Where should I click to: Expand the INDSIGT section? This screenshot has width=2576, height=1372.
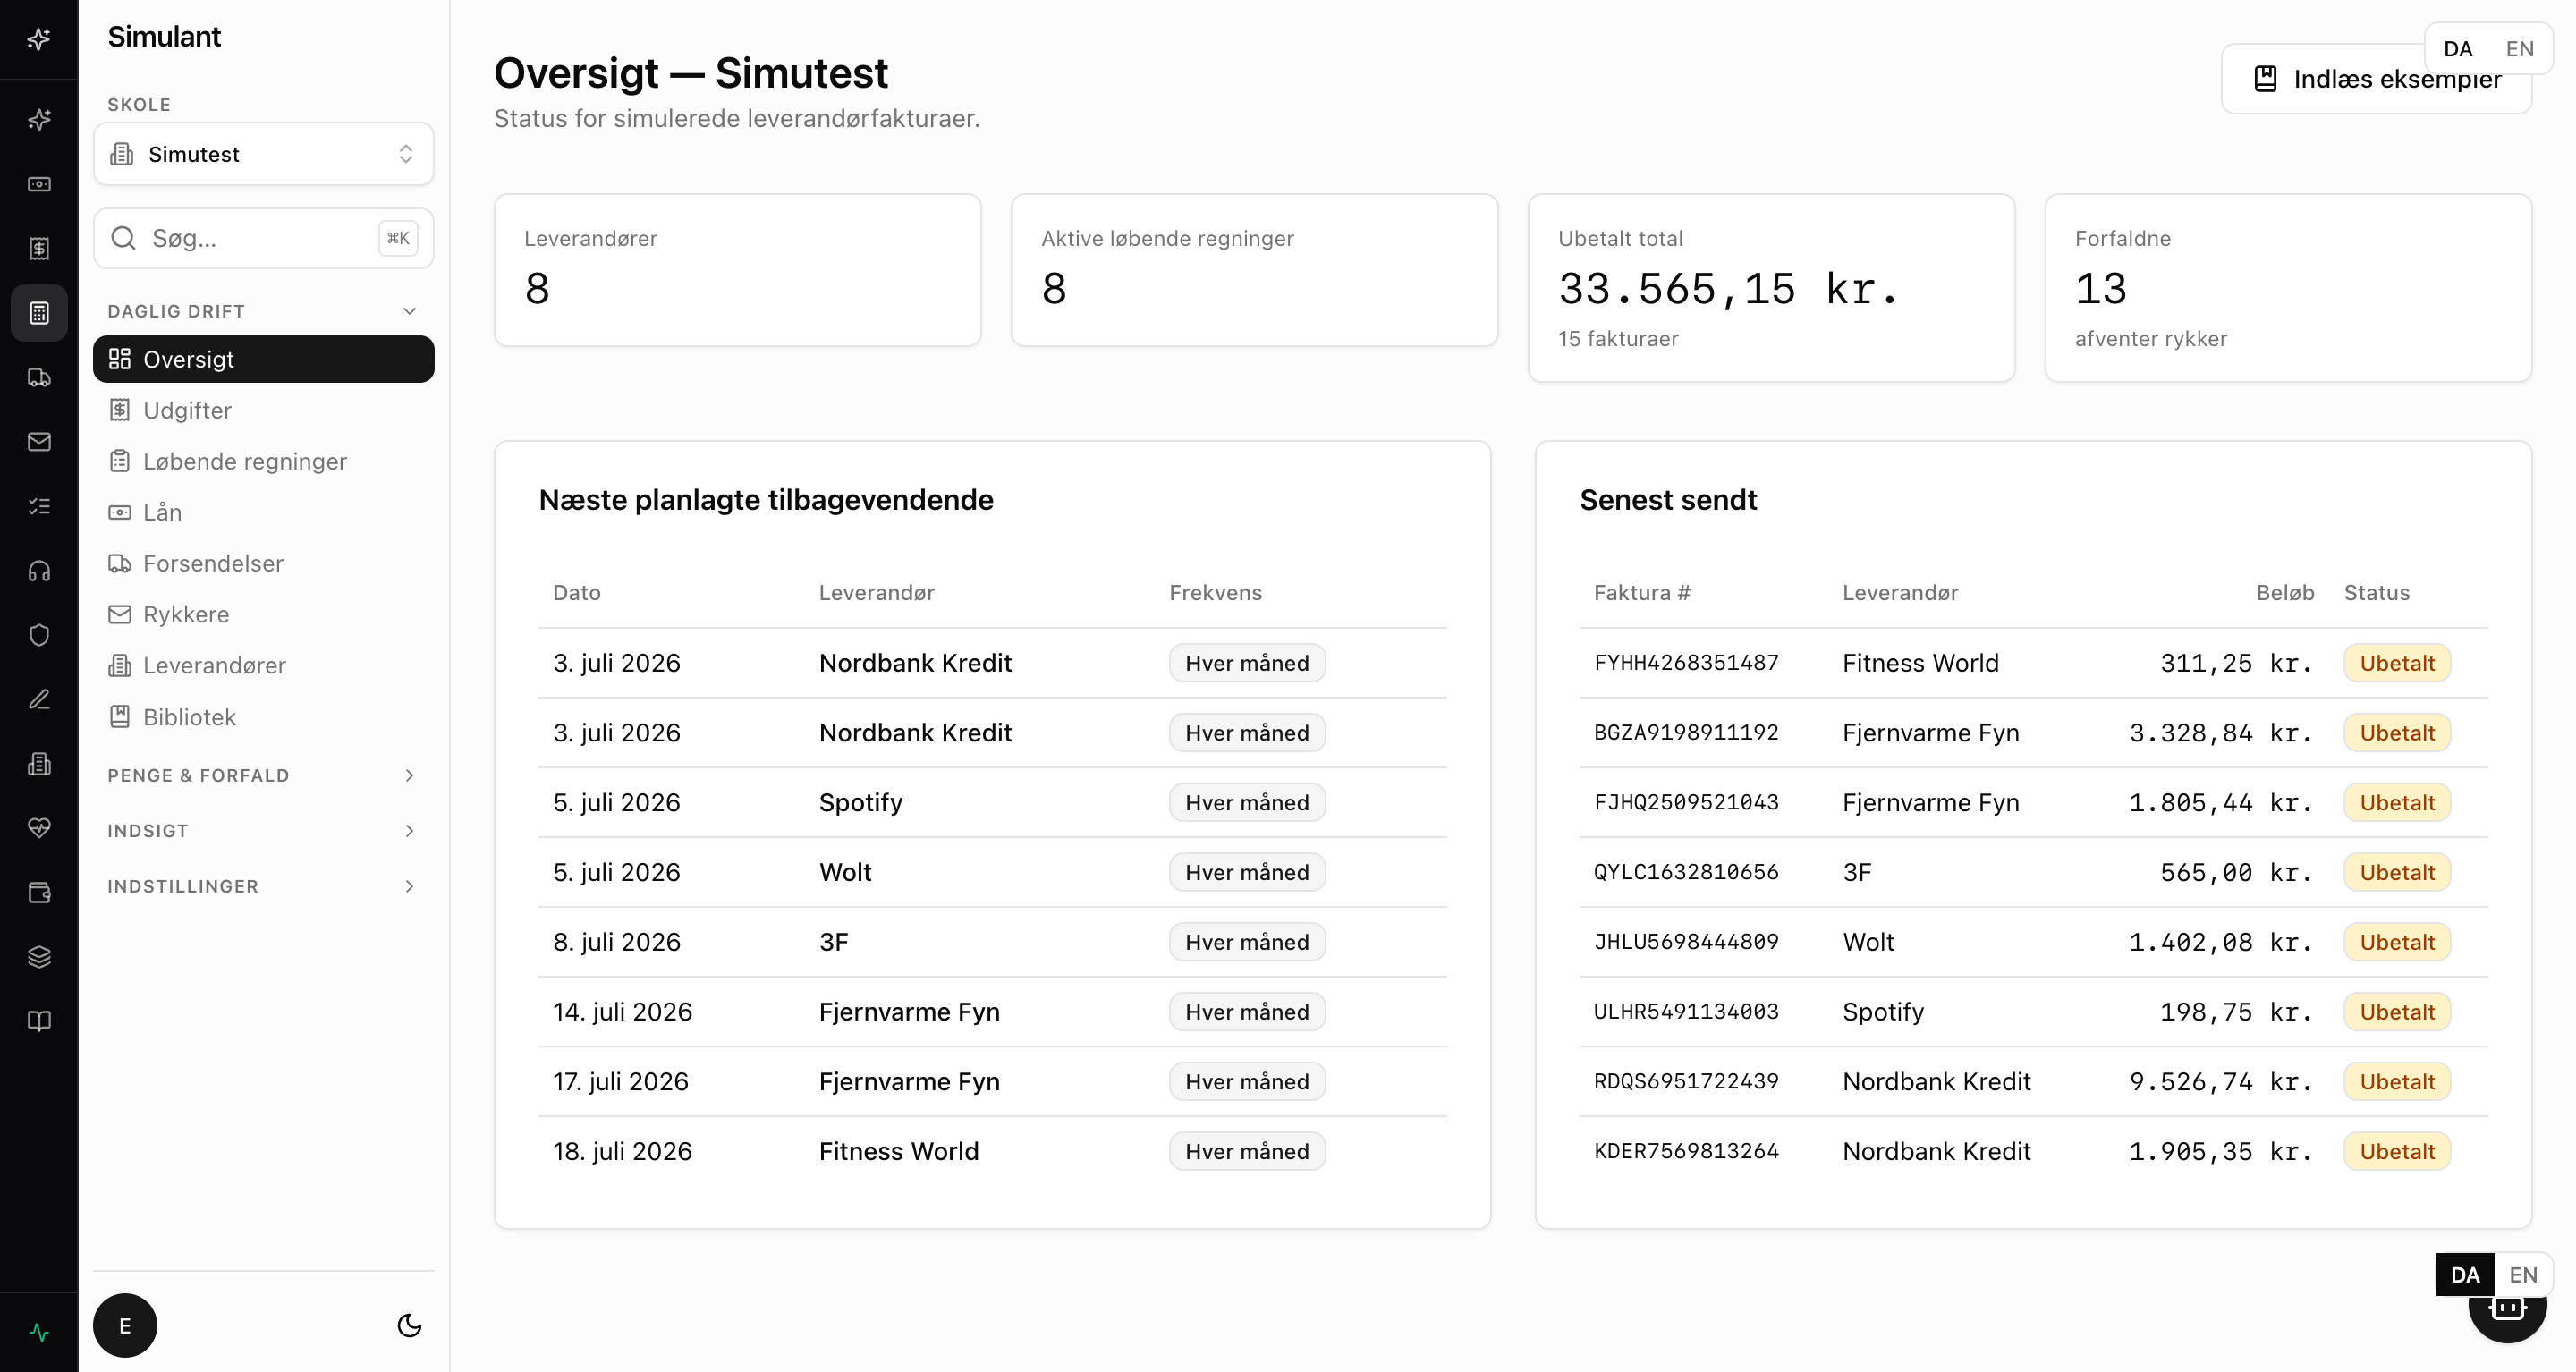264,831
